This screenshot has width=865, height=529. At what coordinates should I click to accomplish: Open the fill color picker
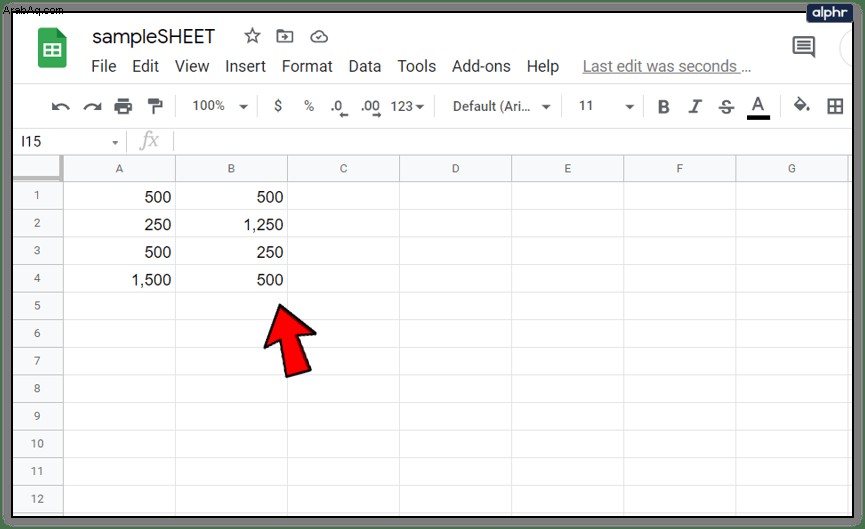[x=801, y=105]
